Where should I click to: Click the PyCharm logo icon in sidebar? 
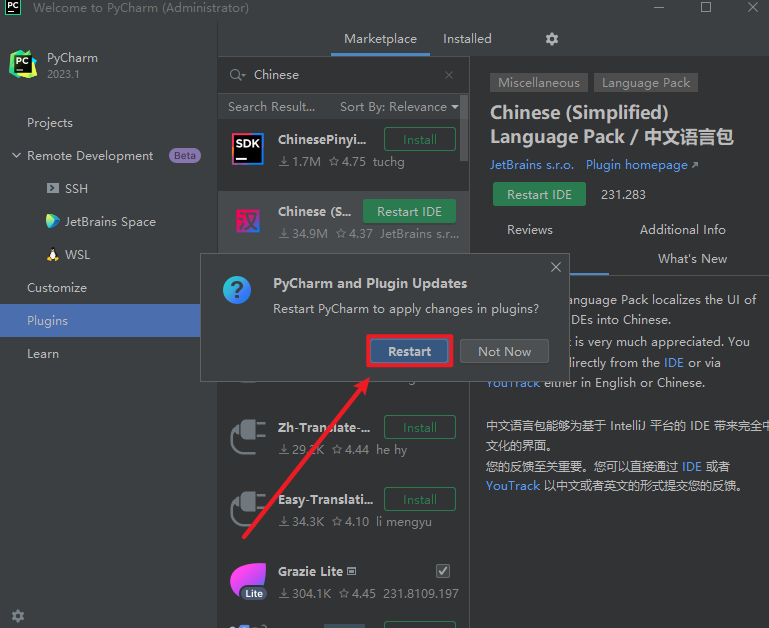click(23, 64)
